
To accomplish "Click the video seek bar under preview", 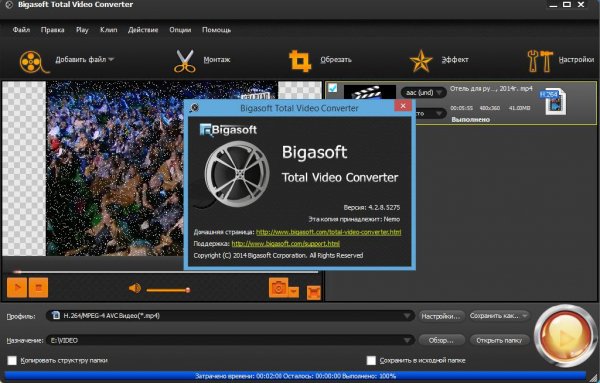I will 165,272.
